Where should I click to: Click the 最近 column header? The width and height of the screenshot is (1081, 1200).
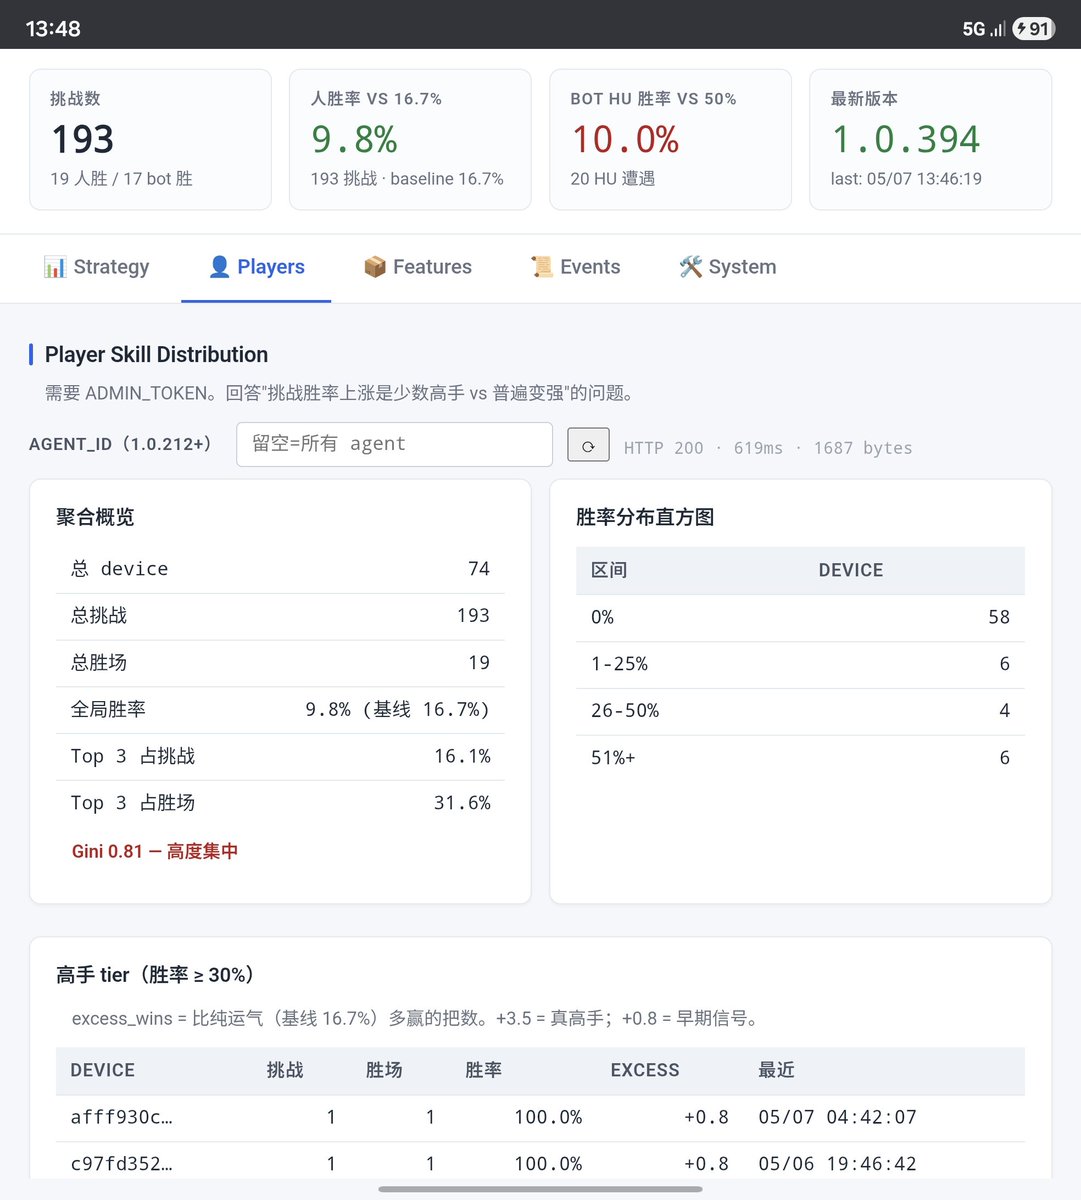[776, 1070]
